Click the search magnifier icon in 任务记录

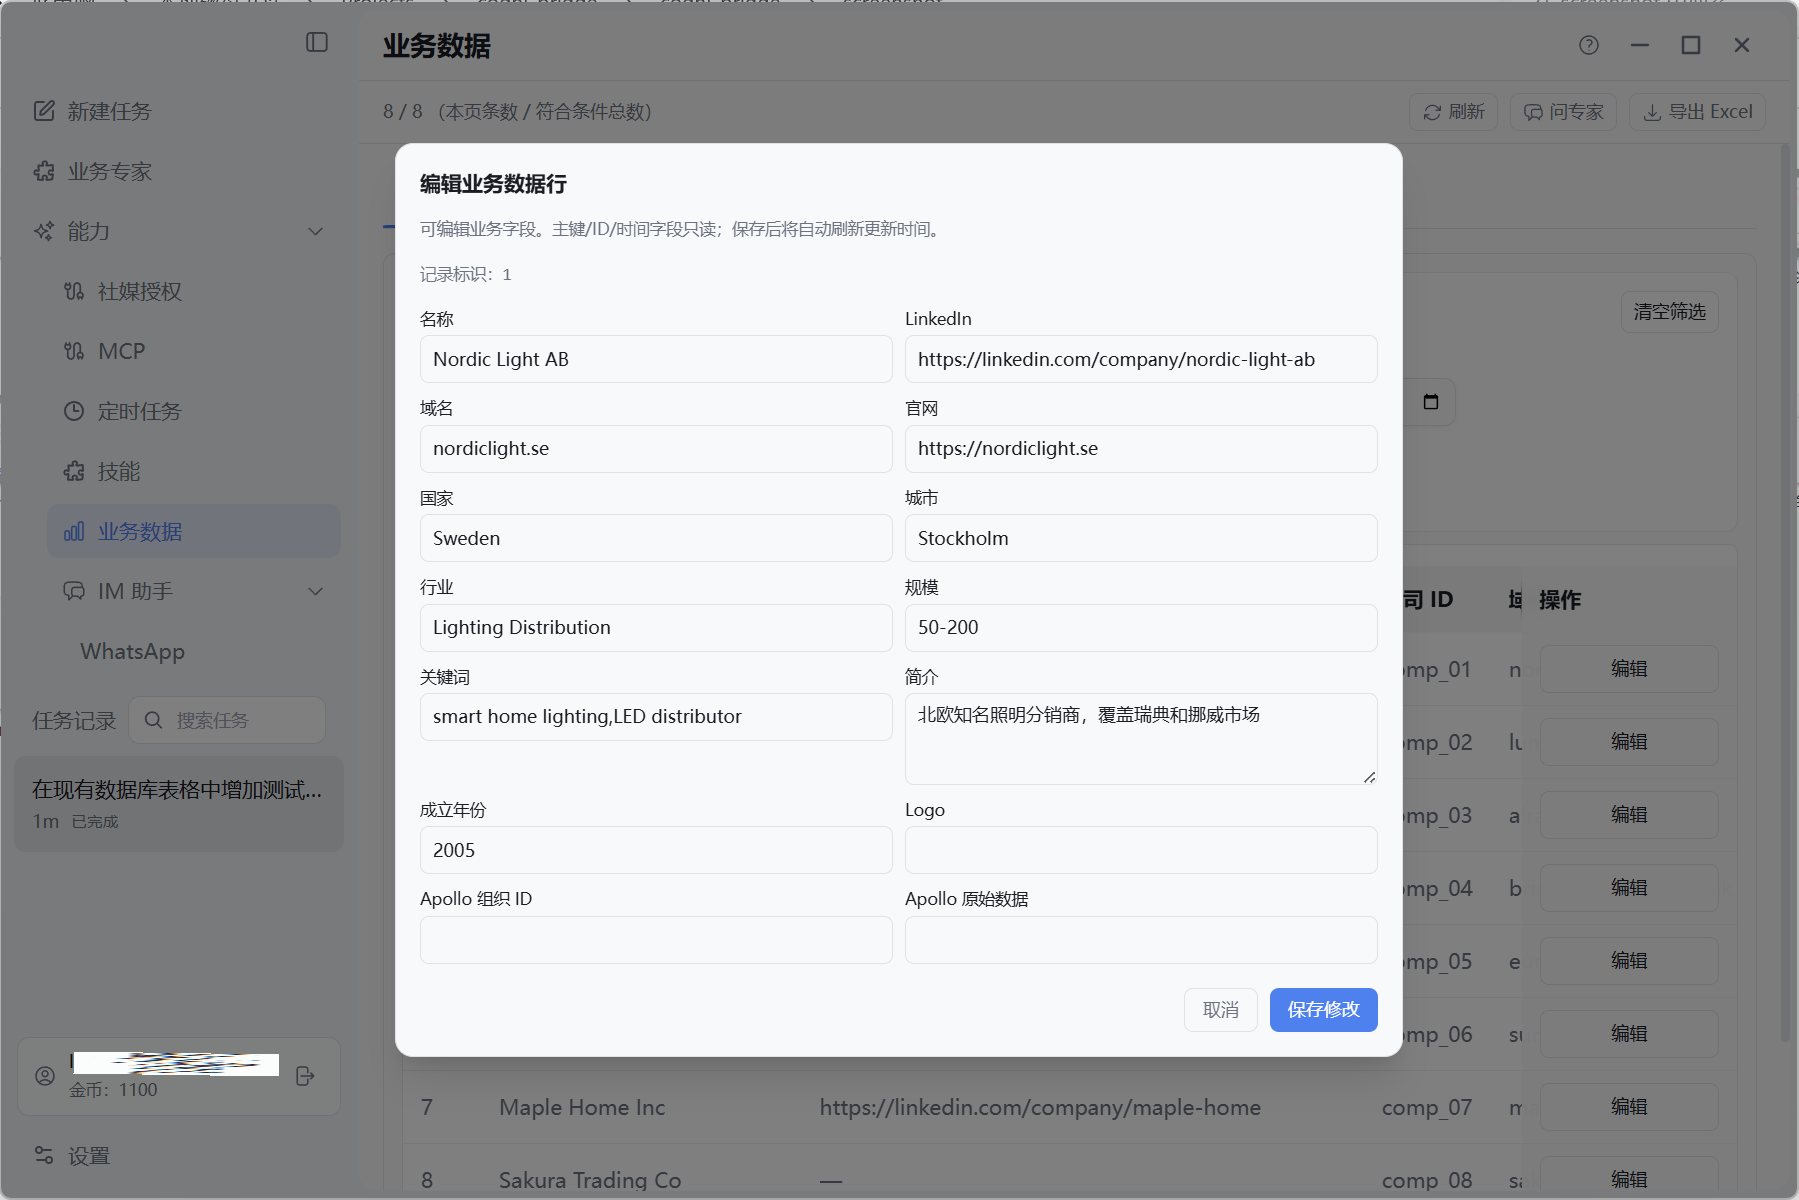(x=153, y=720)
